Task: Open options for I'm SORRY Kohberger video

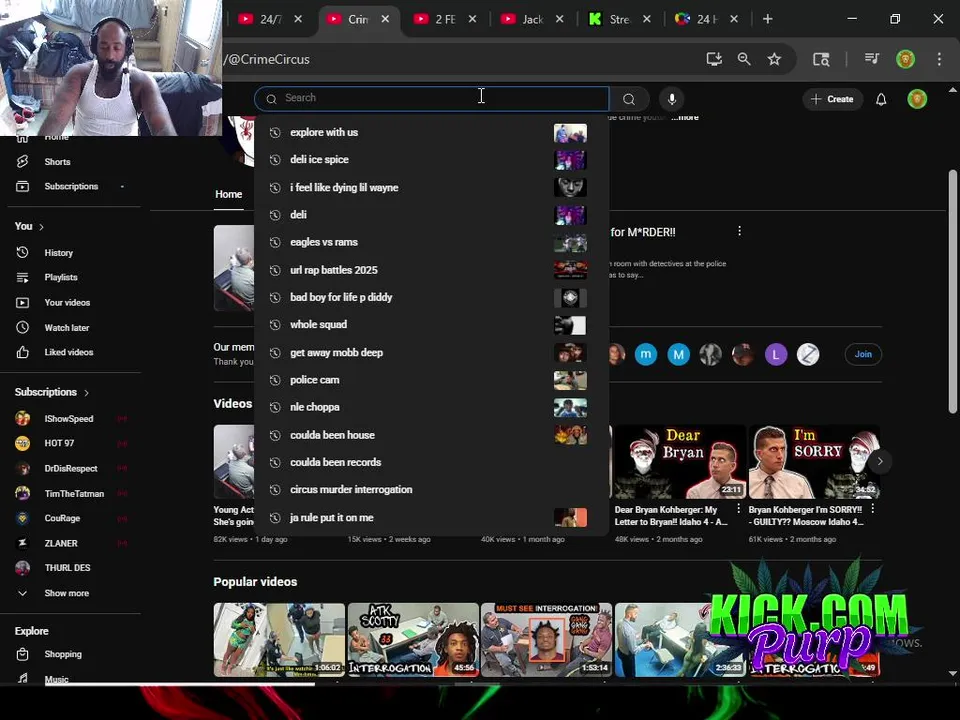Action: coord(873,509)
